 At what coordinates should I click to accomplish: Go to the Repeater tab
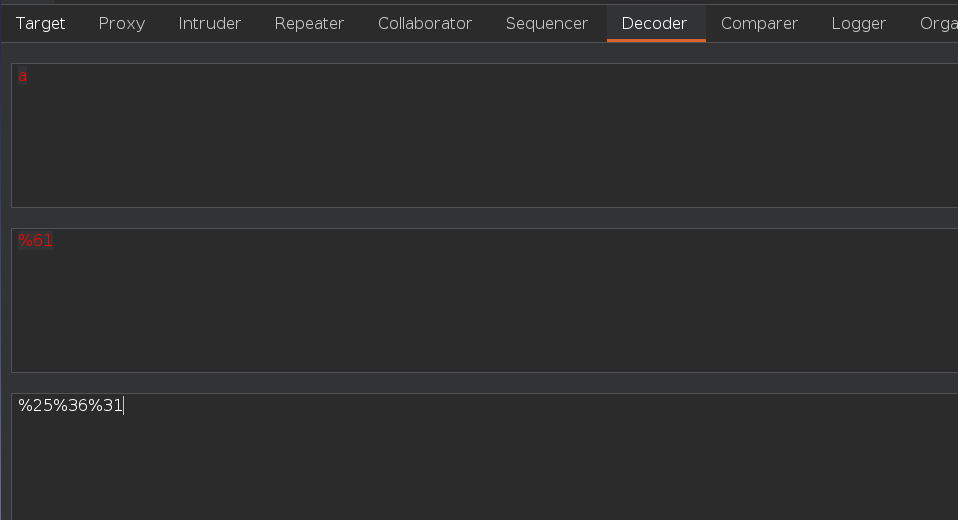click(309, 23)
